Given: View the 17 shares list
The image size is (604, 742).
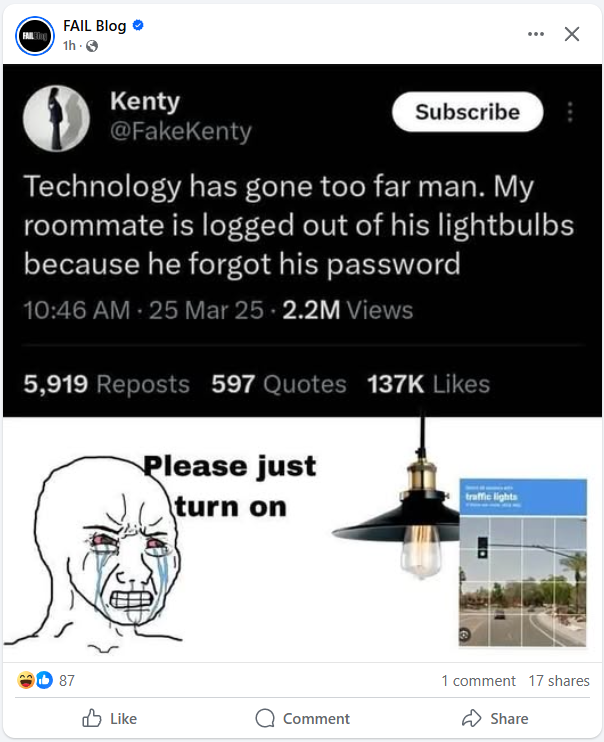Looking at the screenshot, I should (559, 680).
